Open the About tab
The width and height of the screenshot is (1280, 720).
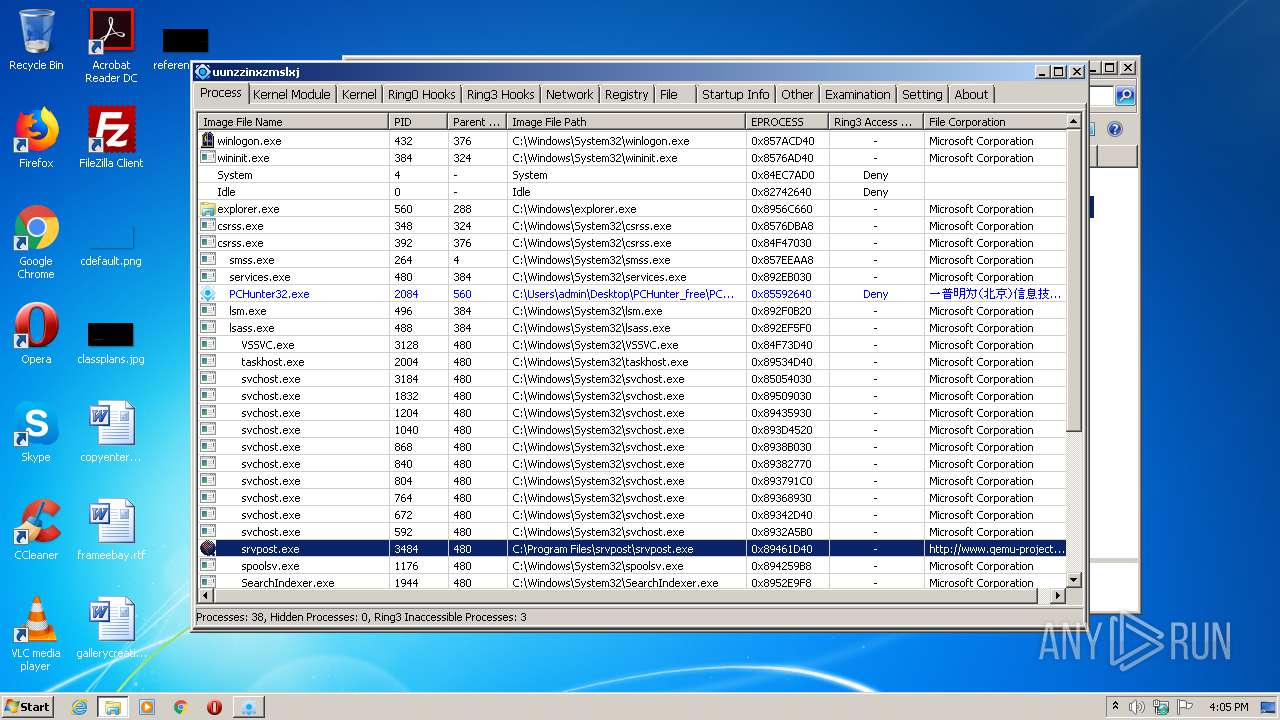[x=971, y=94]
